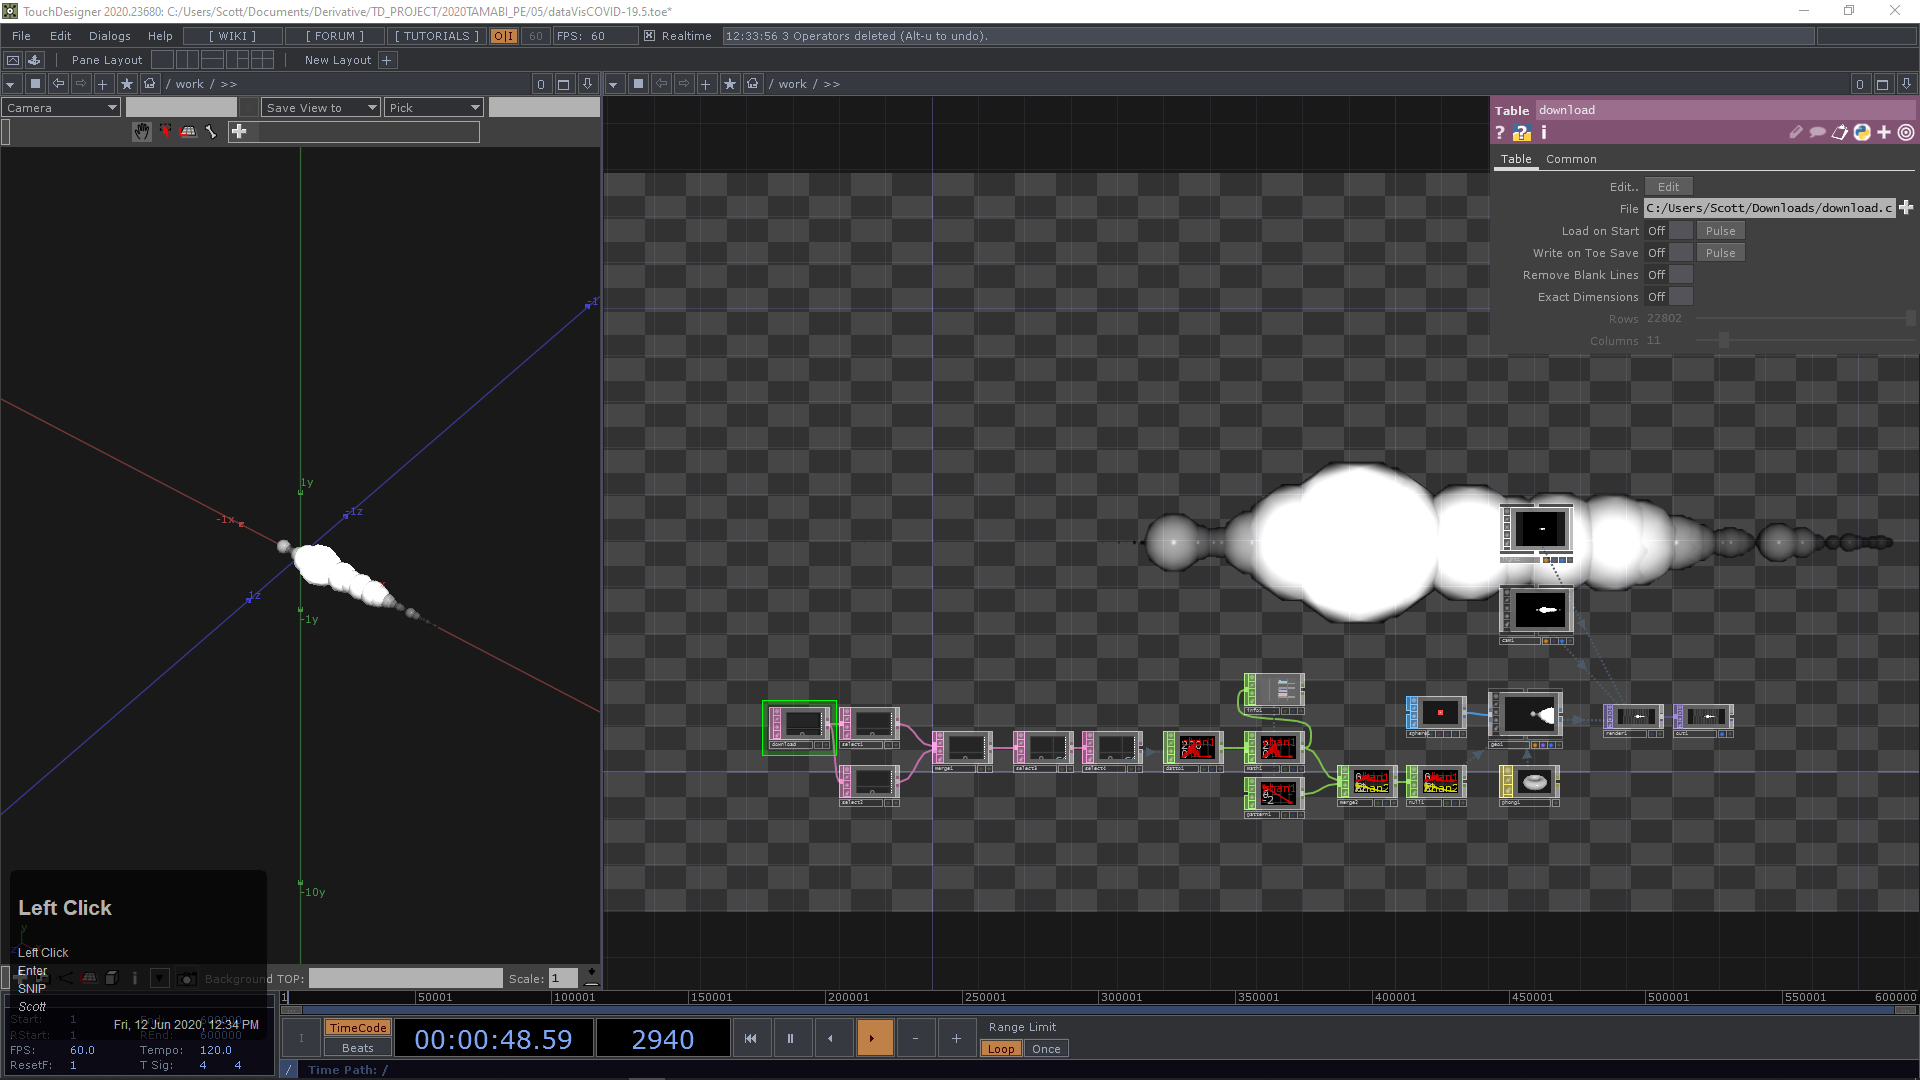
Task: Click the home icon in left pane
Action: click(150, 84)
